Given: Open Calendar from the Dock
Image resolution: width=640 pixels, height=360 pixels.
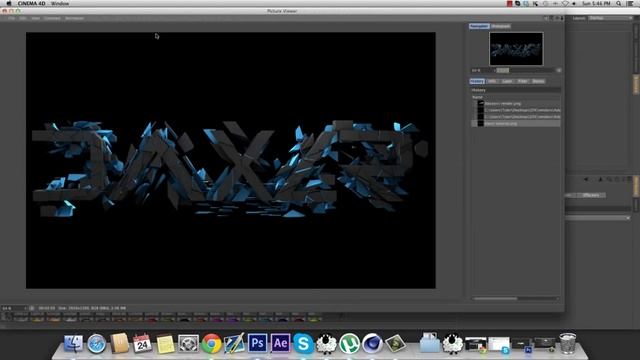Looking at the screenshot, I should tap(142, 344).
